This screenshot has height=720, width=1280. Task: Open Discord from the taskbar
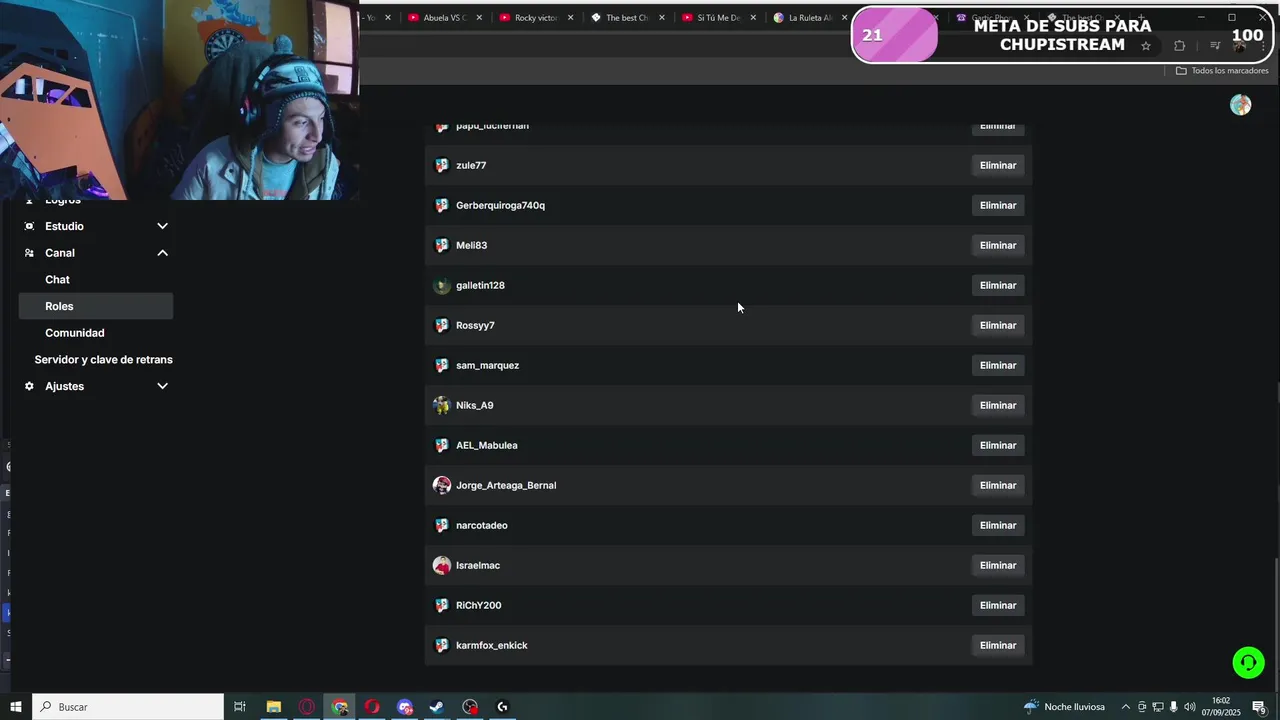(405, 707)
